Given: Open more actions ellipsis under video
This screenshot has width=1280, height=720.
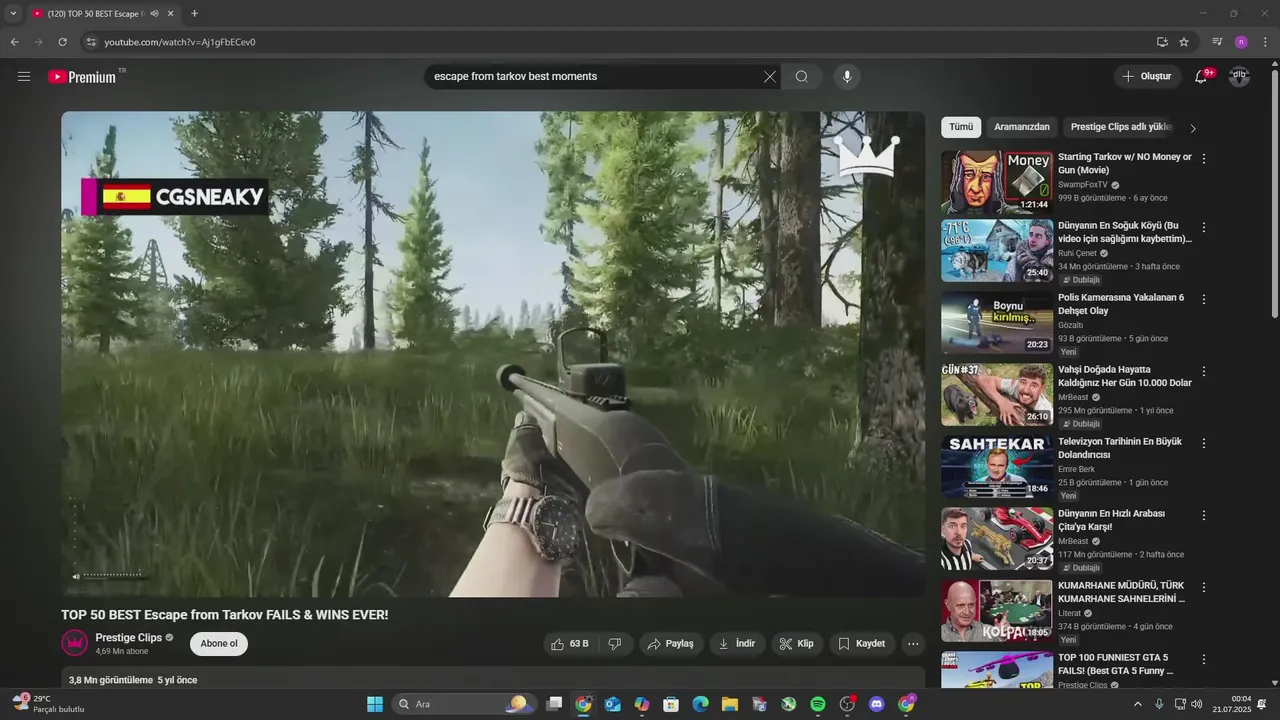Looking at the screenshot, I should click(x=913, y=644).
